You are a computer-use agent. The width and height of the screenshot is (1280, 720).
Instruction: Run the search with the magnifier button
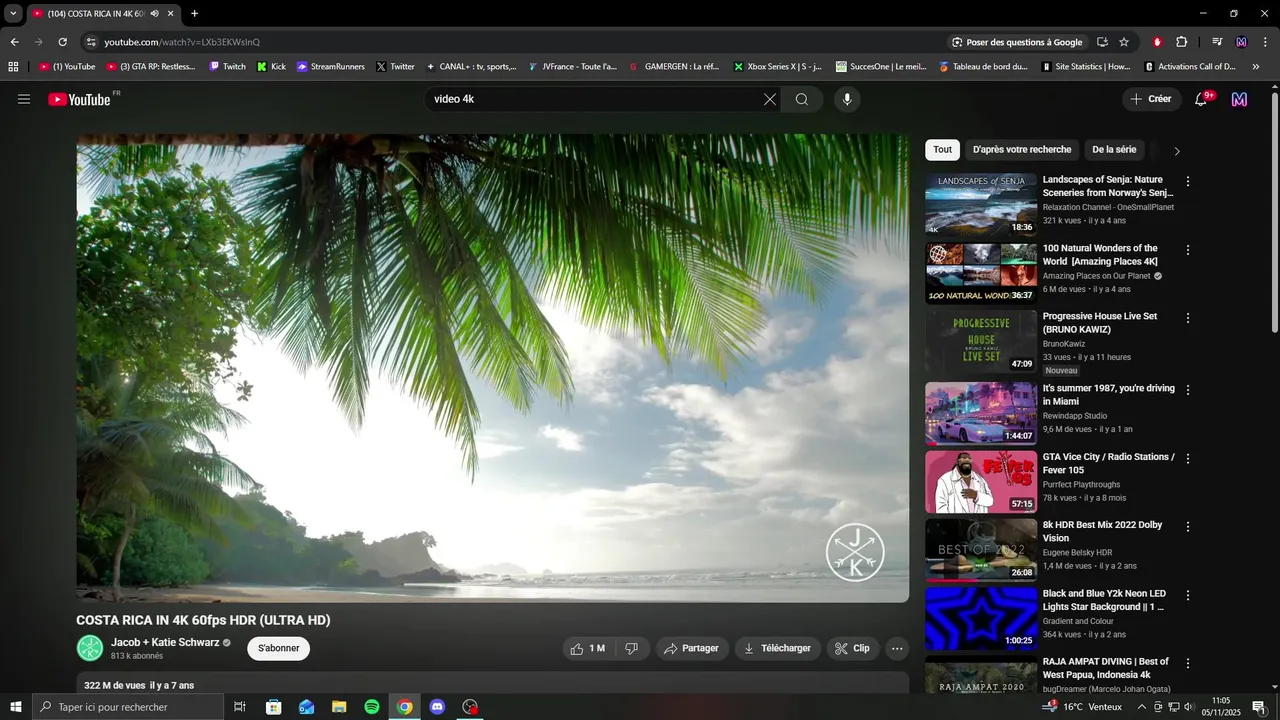(x=802, y=99)
